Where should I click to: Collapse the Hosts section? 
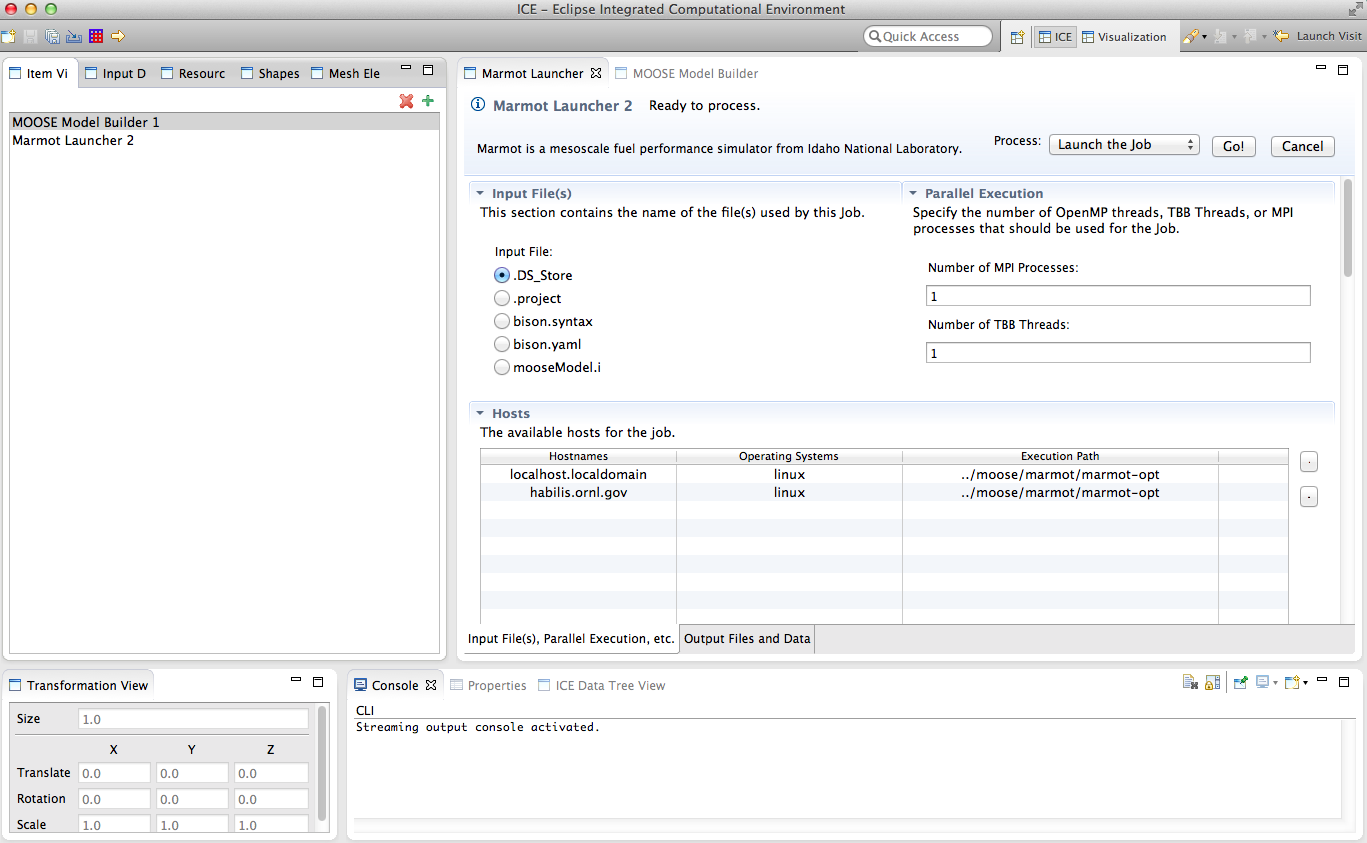tap(480, 413)
